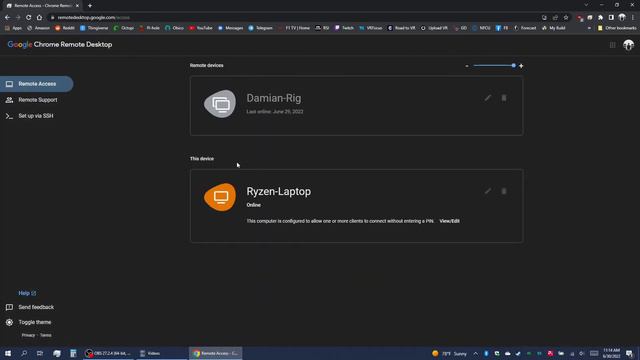Select the Remote Access browser tab

click(42, 6)
